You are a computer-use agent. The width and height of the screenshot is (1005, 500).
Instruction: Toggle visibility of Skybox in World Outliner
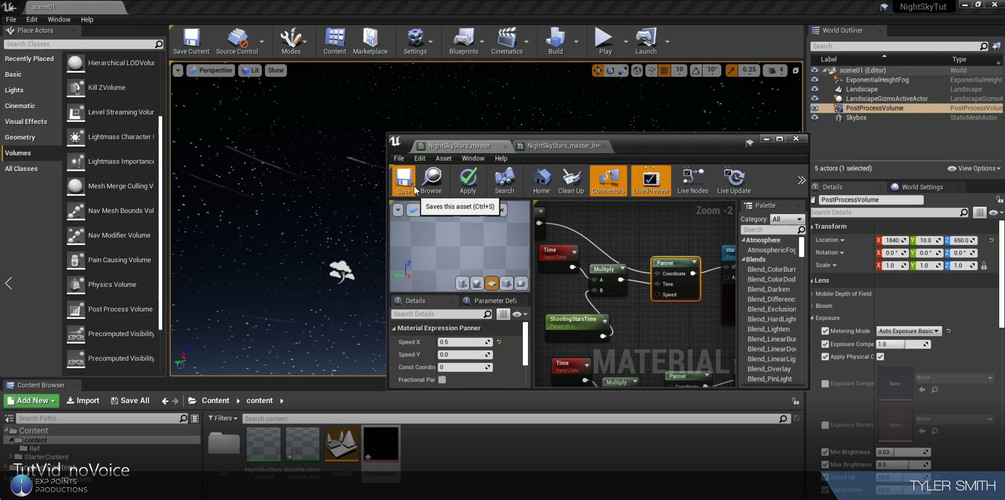[815, 118]
